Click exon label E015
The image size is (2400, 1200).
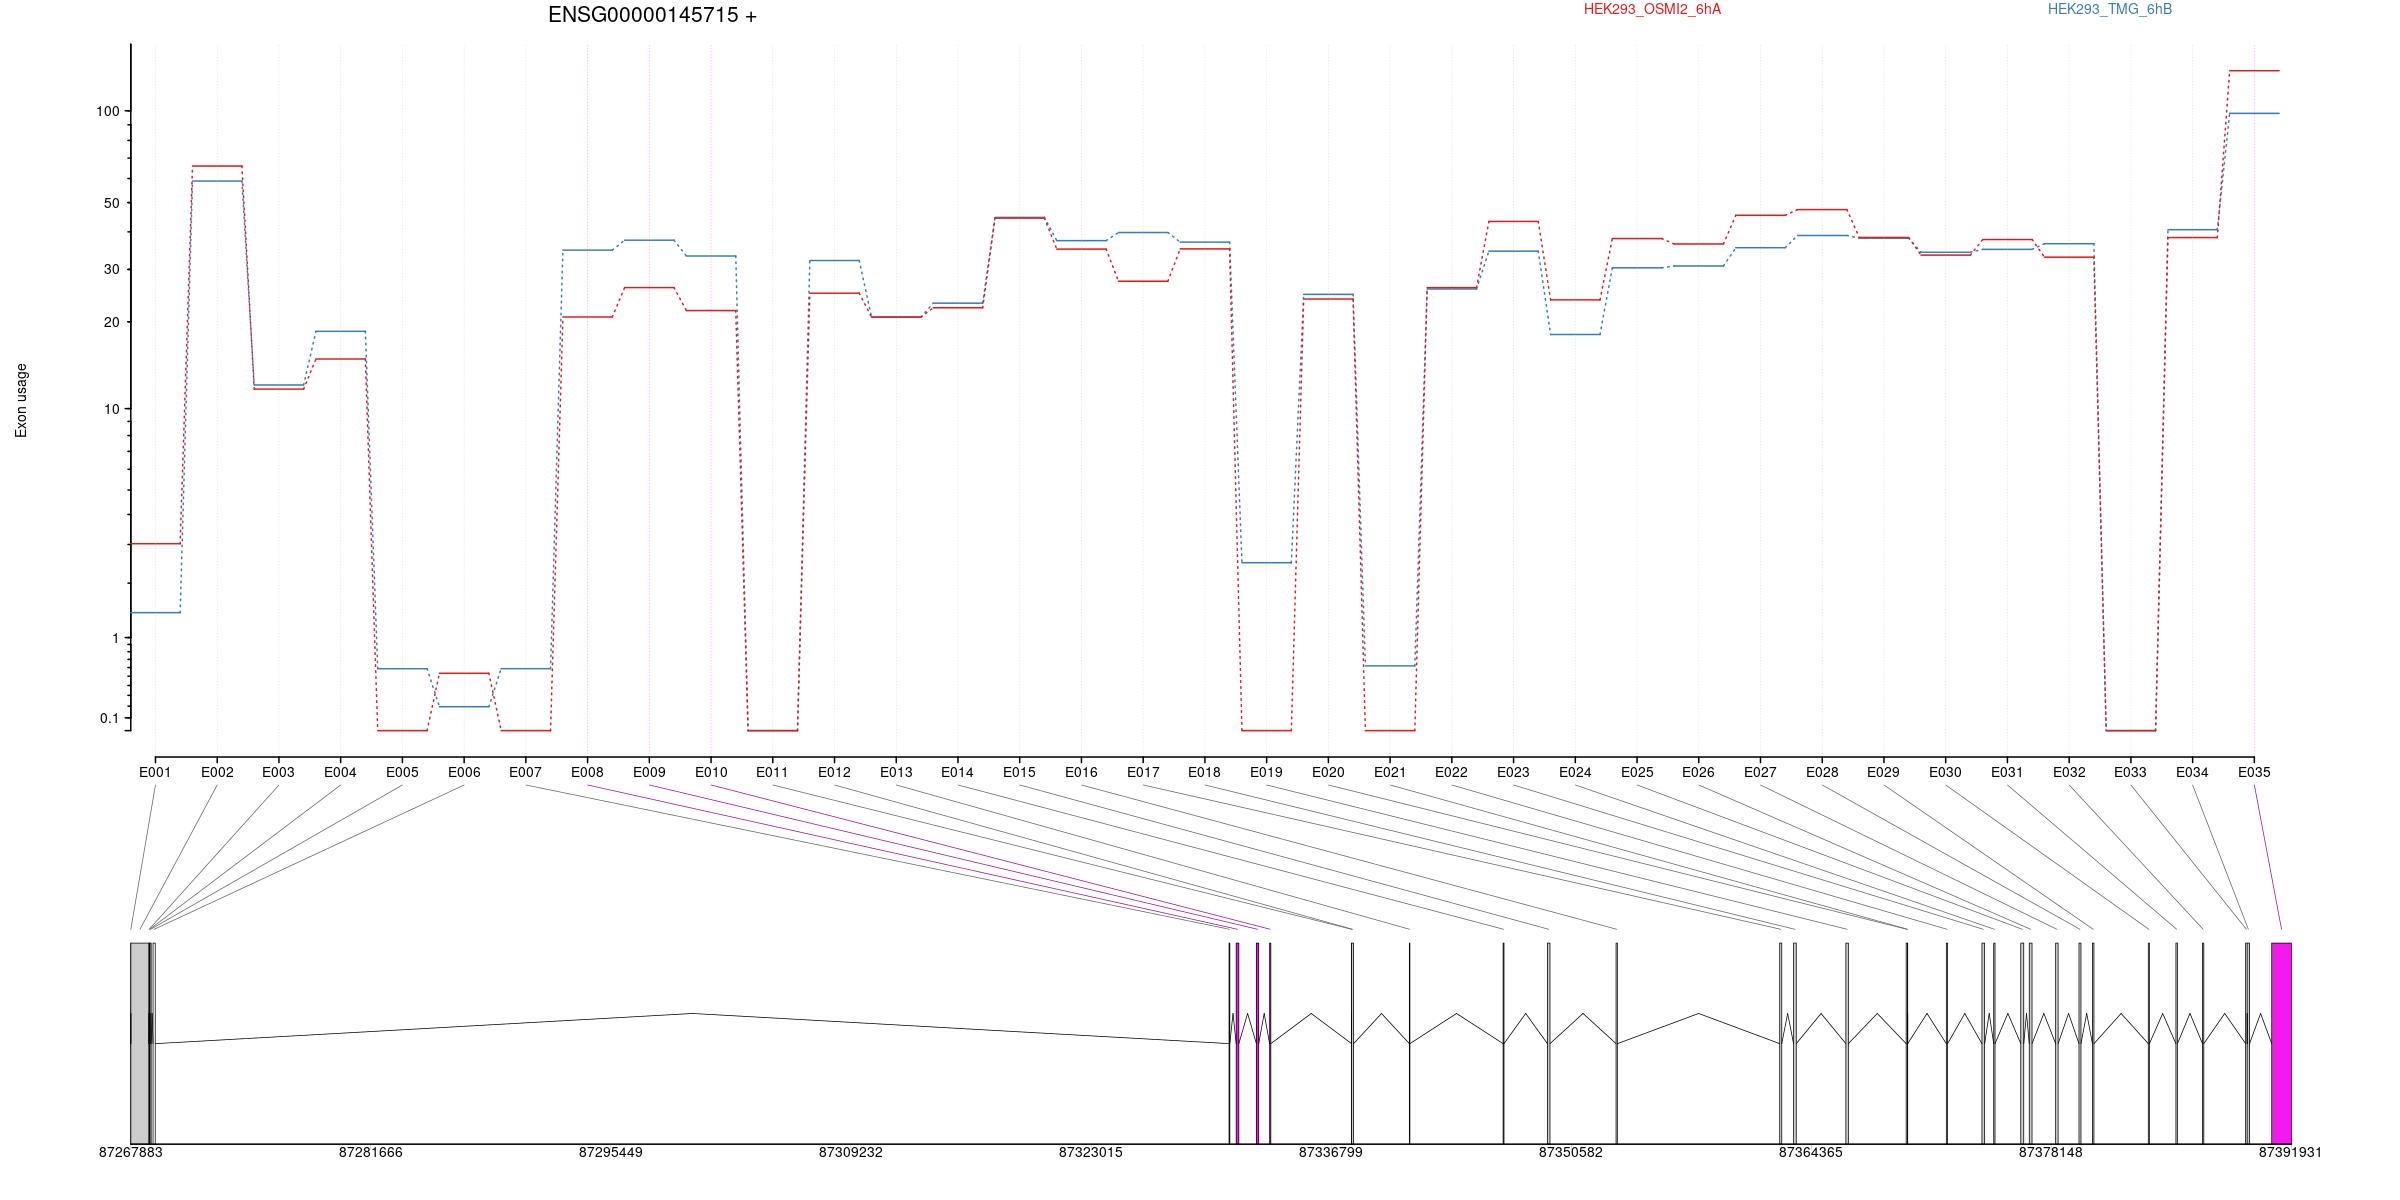(1019, 772)
